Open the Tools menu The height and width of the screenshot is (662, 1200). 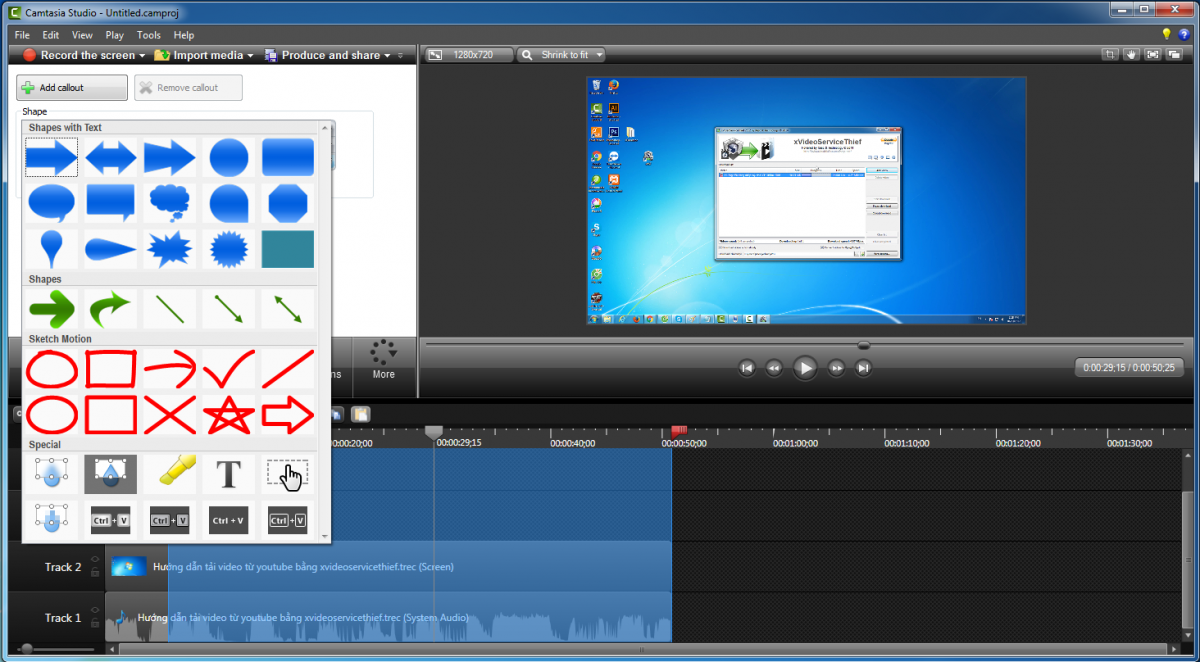pos(148,35)
